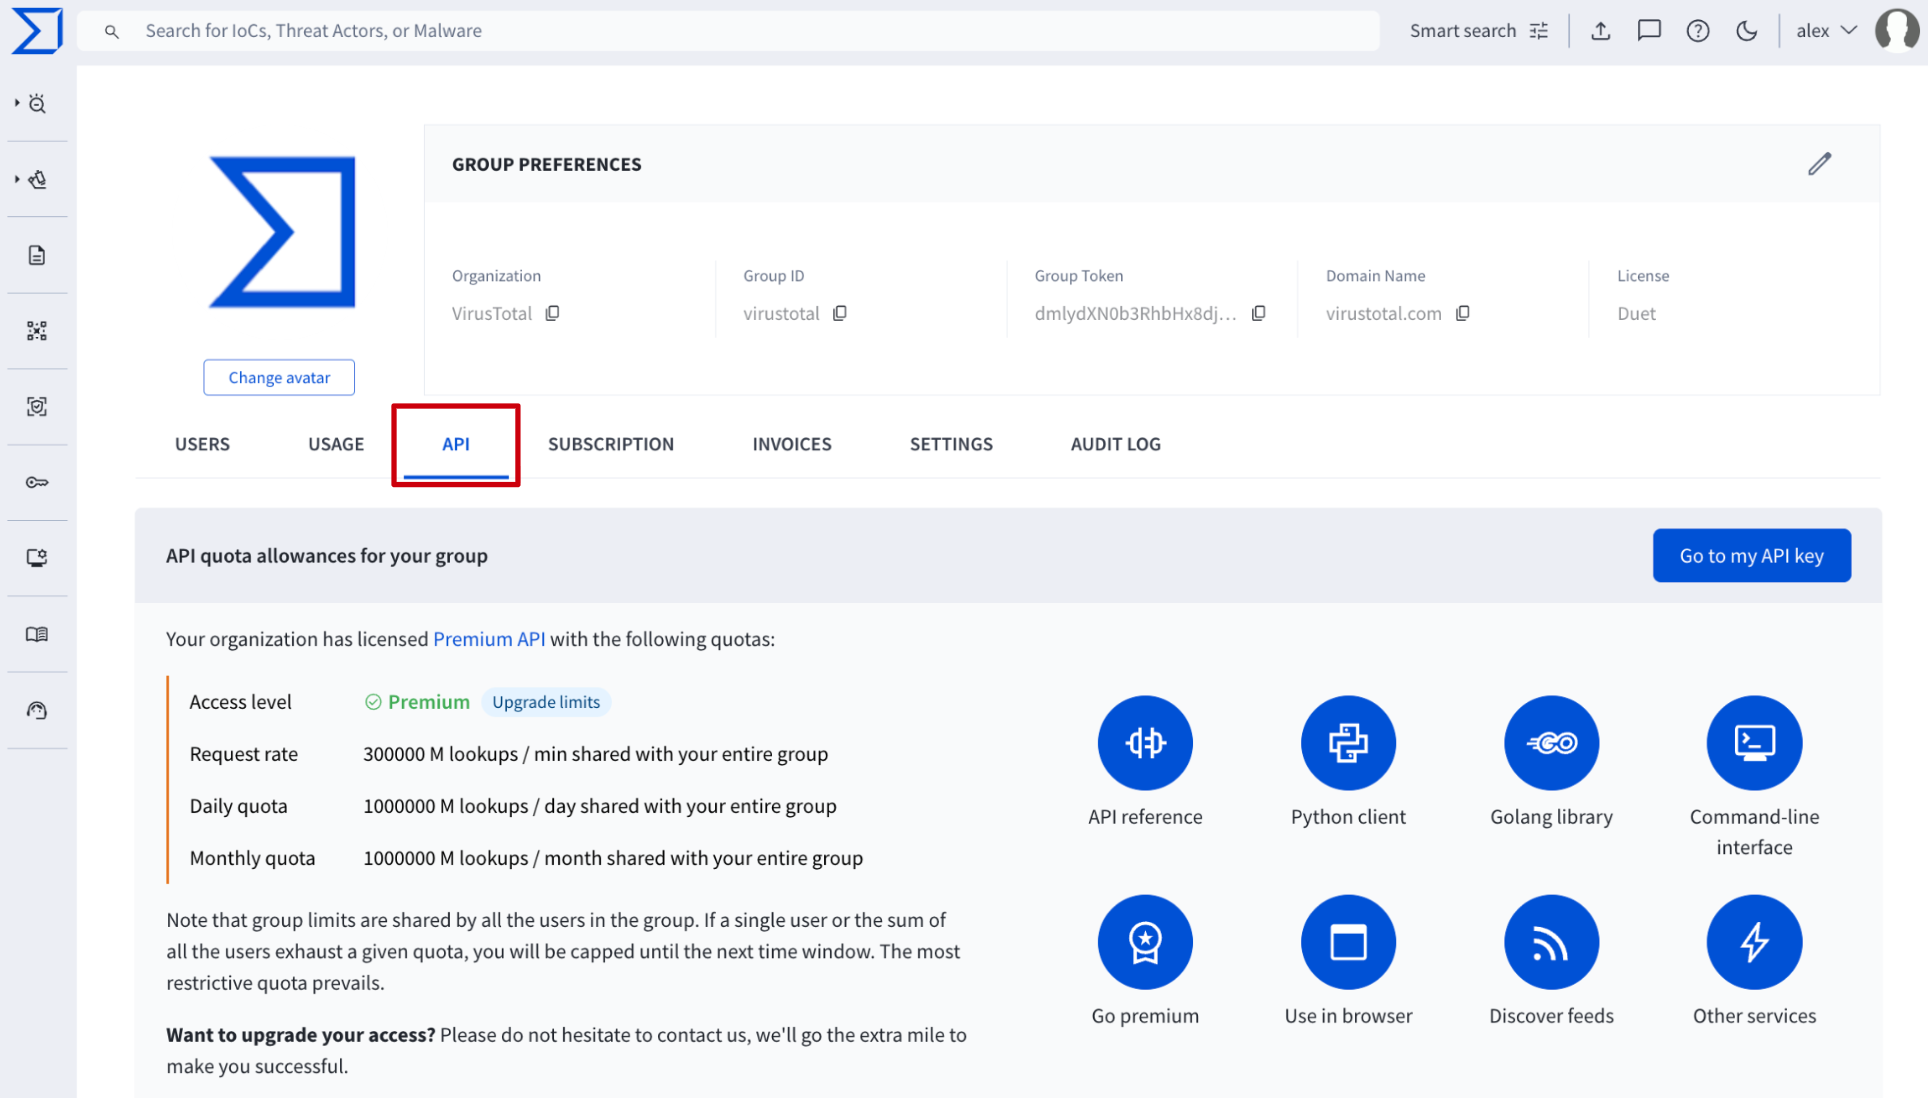Open the Discover feeds icon
The image size is (1928, 1098).
1551,942
